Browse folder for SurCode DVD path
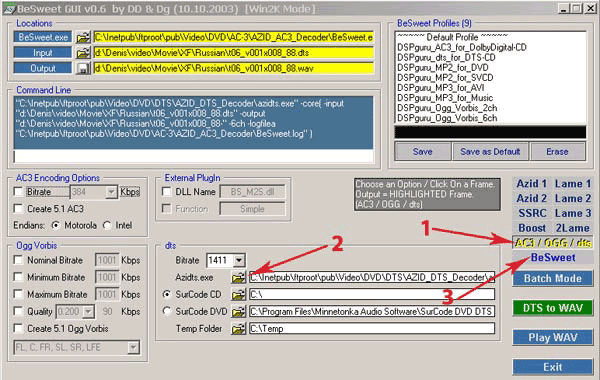 click(x=238, y=312)
